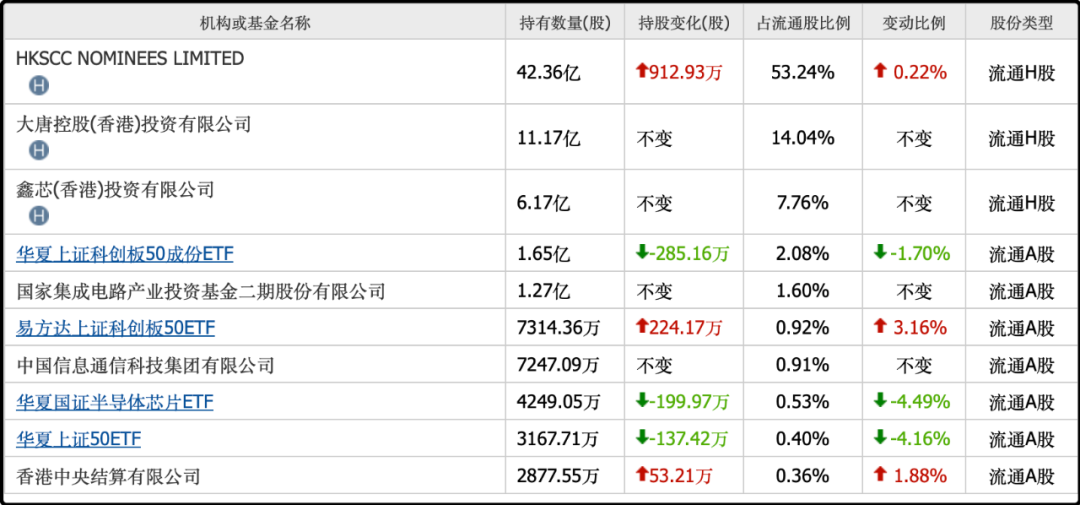Click the H badge under HKSCC NOMINEES LIMITED

click(39, 85)
